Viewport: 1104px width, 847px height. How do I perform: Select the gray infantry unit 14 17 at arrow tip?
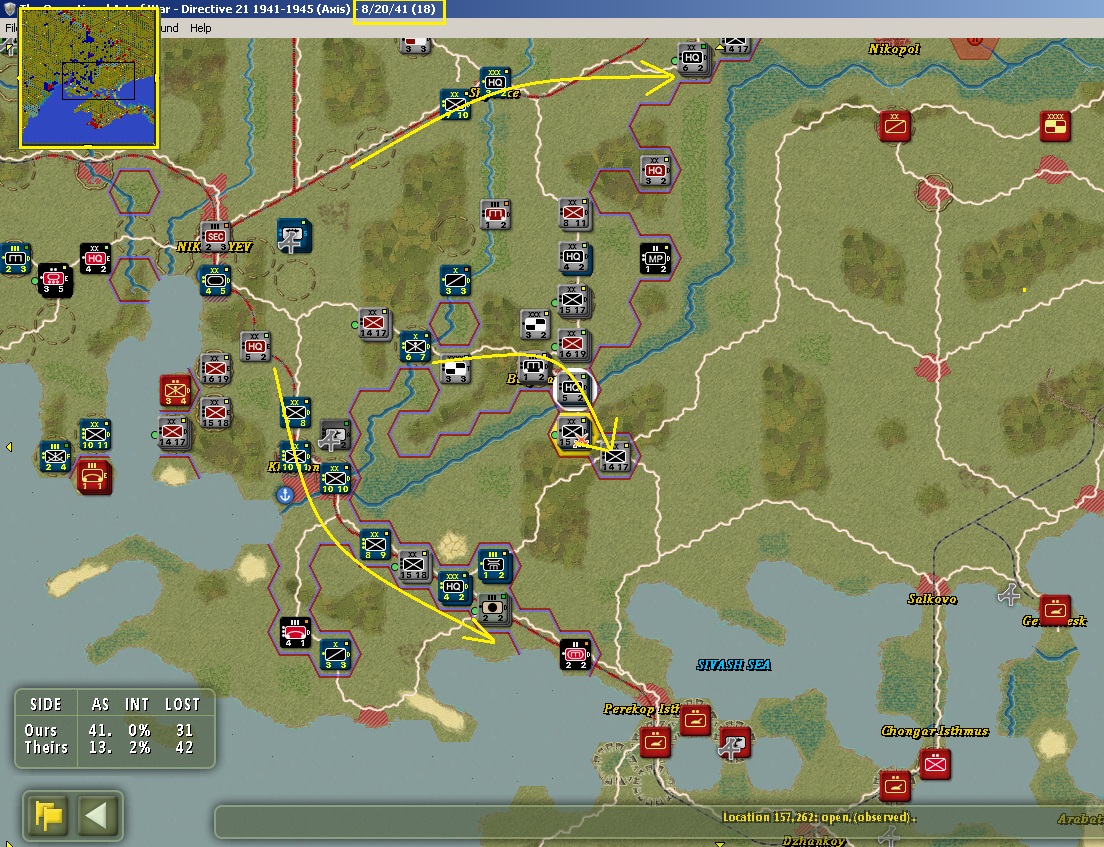tap(615, 457)
